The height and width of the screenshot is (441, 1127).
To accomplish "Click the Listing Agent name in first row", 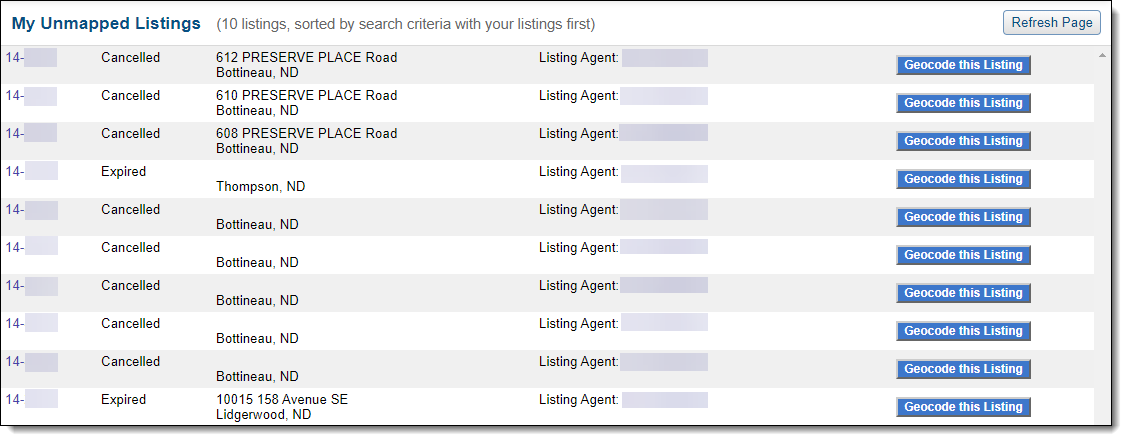I will (x=664, y=58).
